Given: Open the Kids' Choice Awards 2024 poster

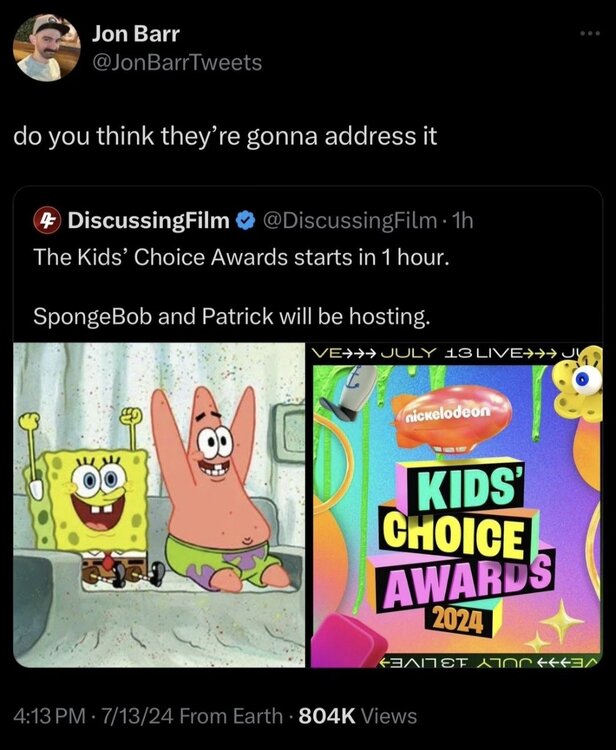Looking at the screenshot, I should [457, 505].
